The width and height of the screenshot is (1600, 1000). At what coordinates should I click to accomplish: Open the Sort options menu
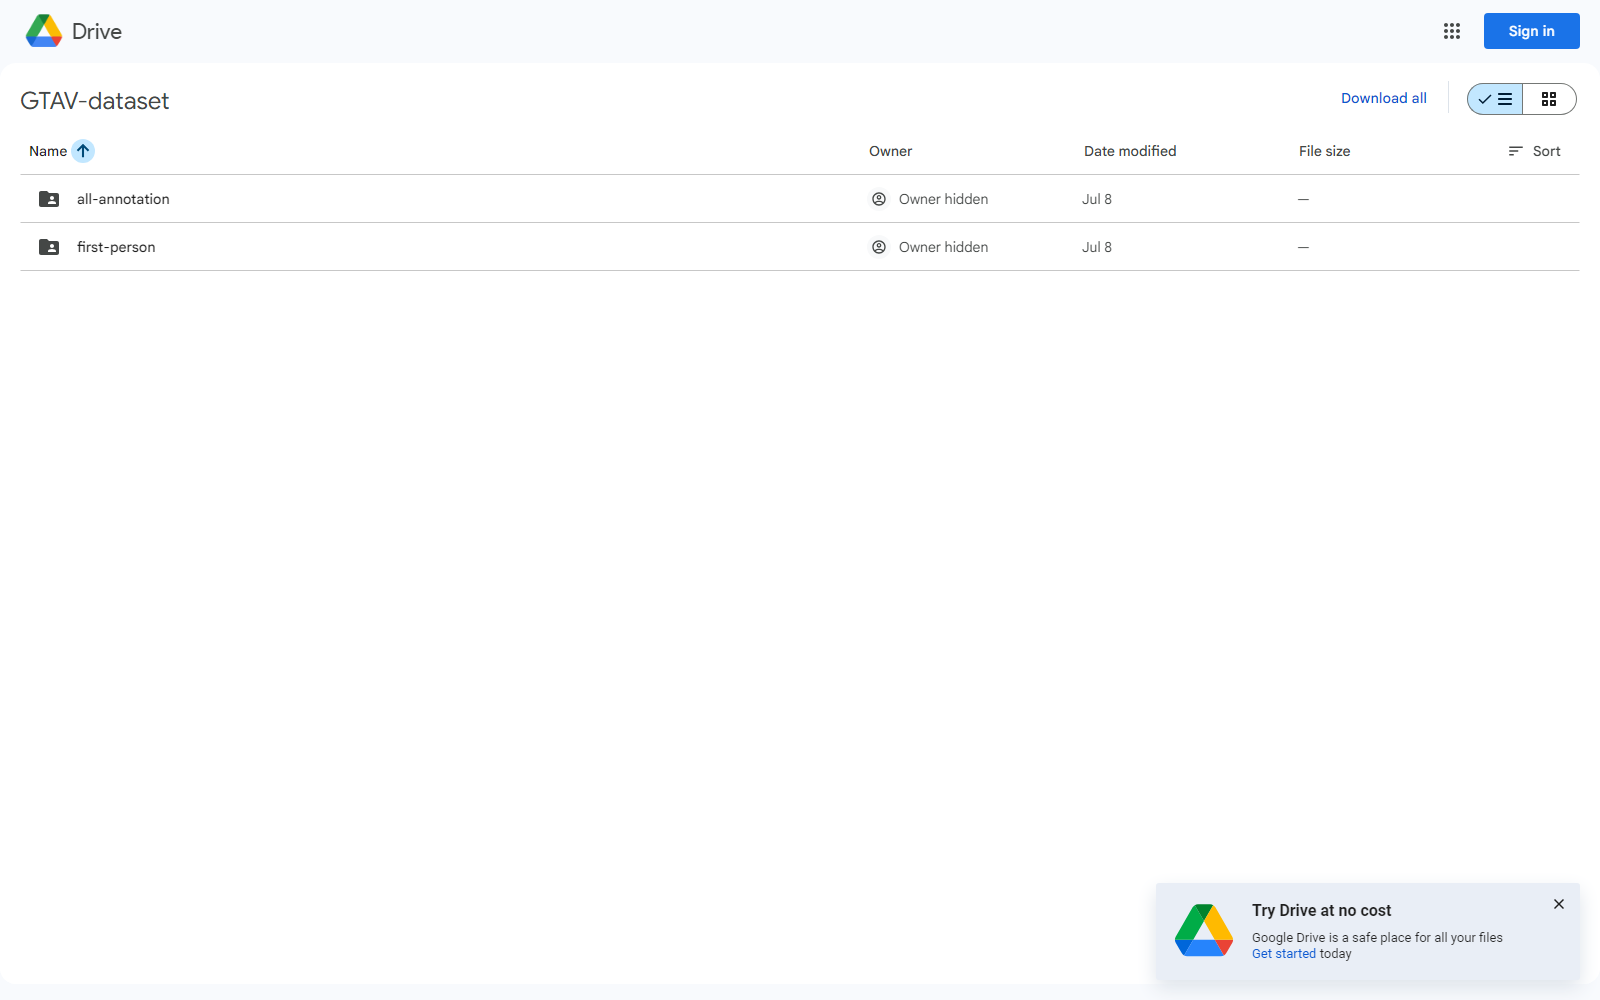[1534, 151]
